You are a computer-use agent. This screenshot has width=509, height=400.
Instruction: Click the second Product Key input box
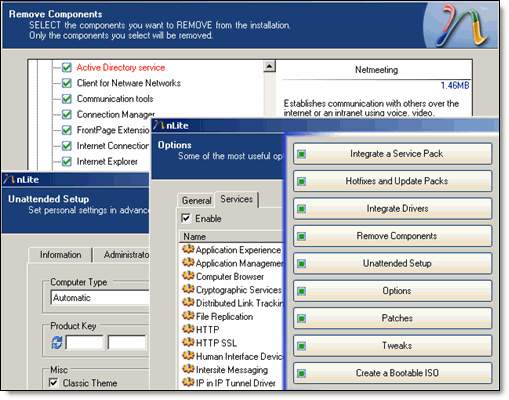[127, 343]
